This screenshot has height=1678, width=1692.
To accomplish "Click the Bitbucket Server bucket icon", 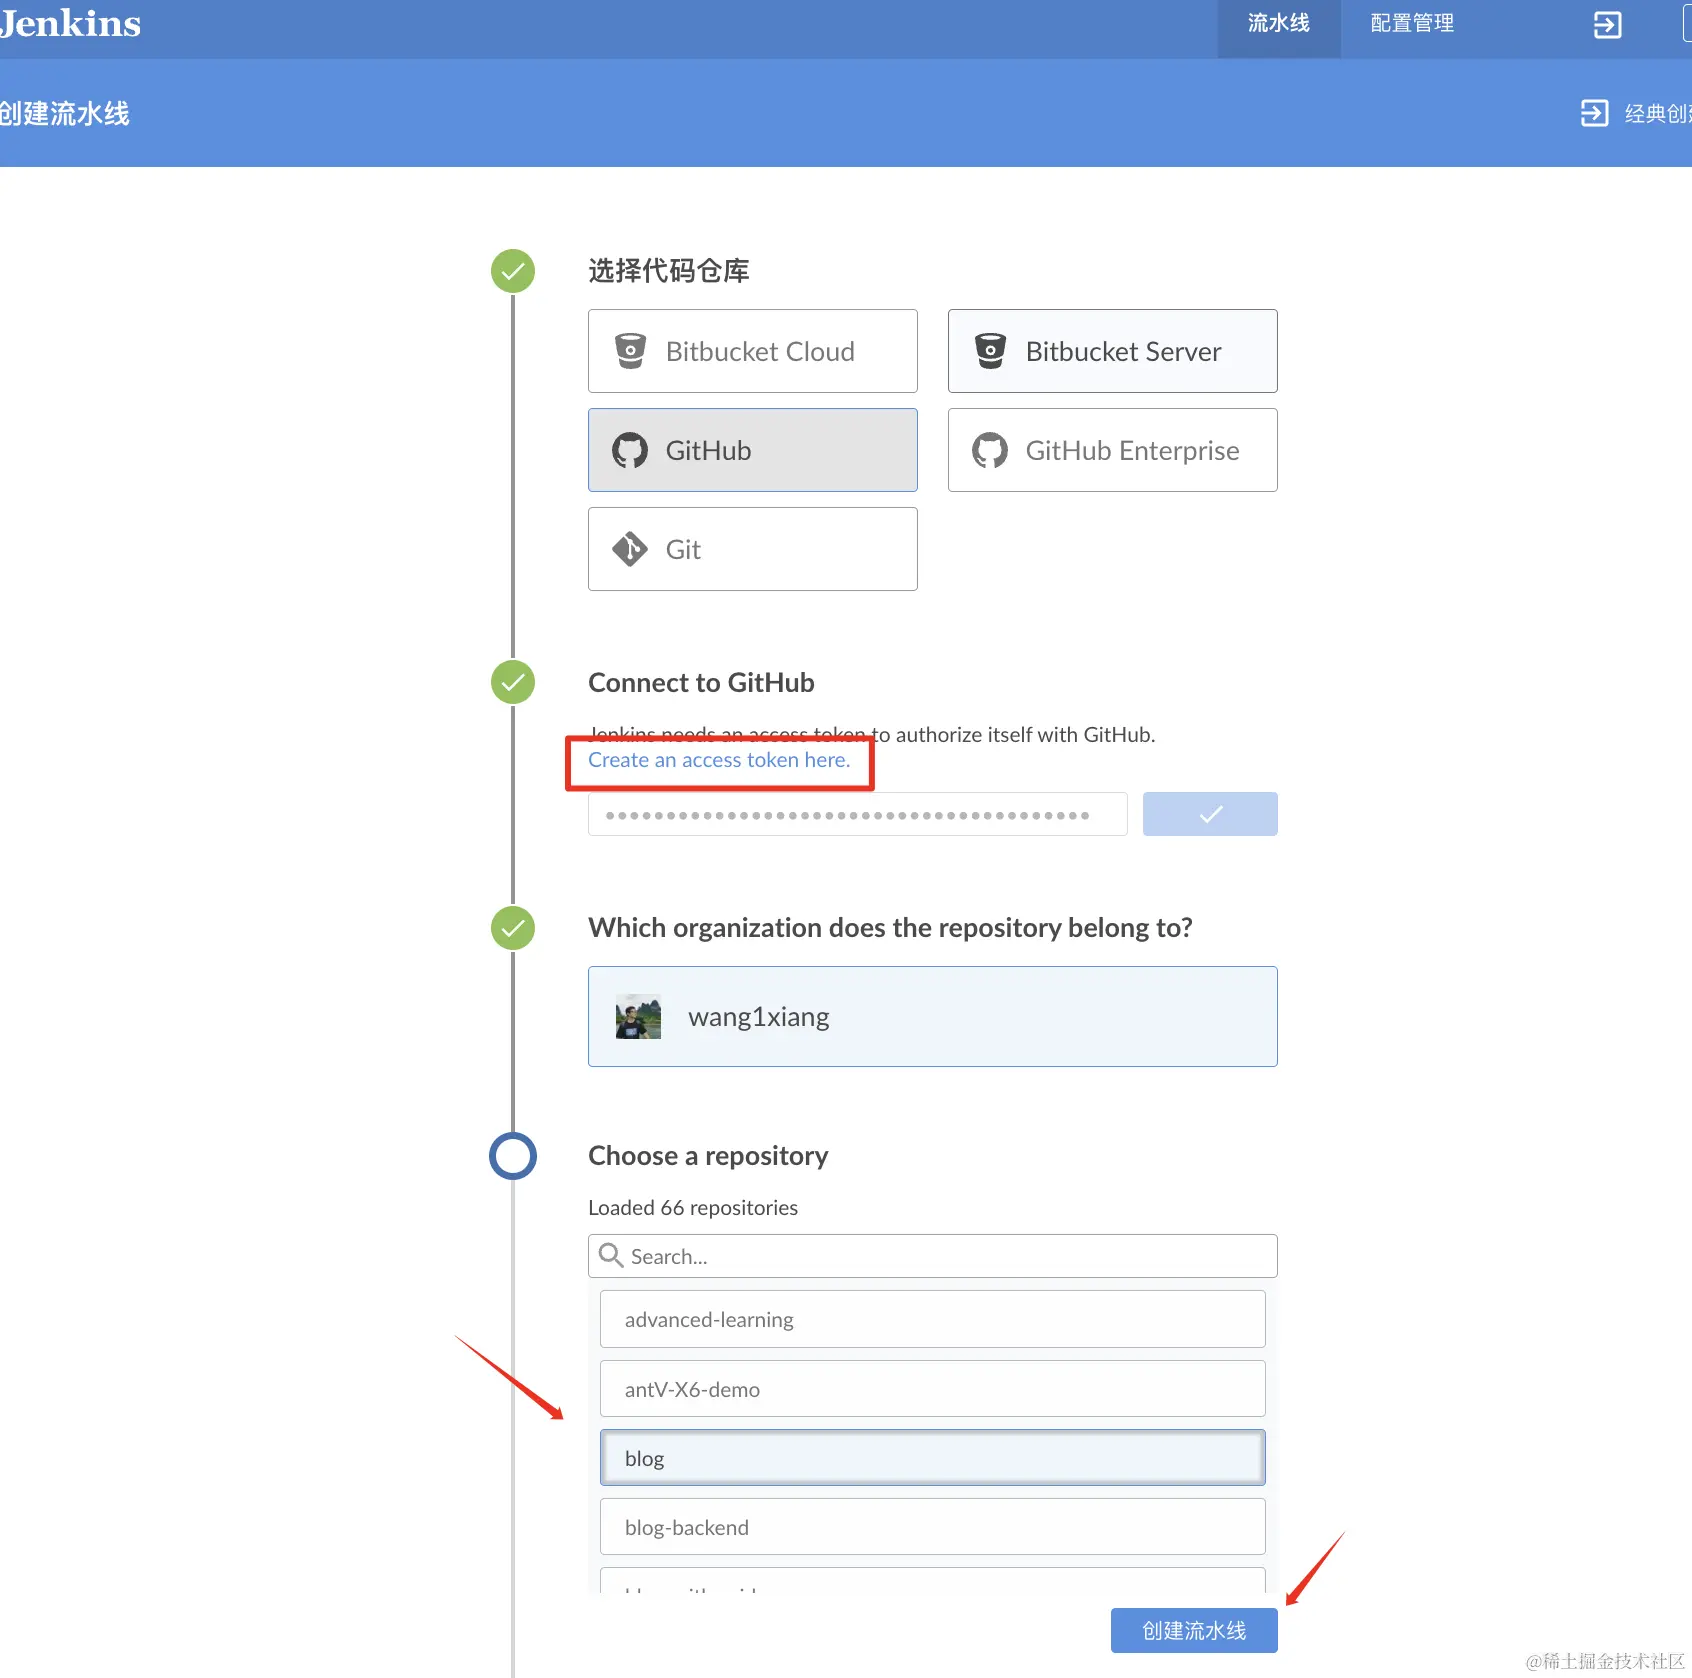I will click(x=990, y=351).
